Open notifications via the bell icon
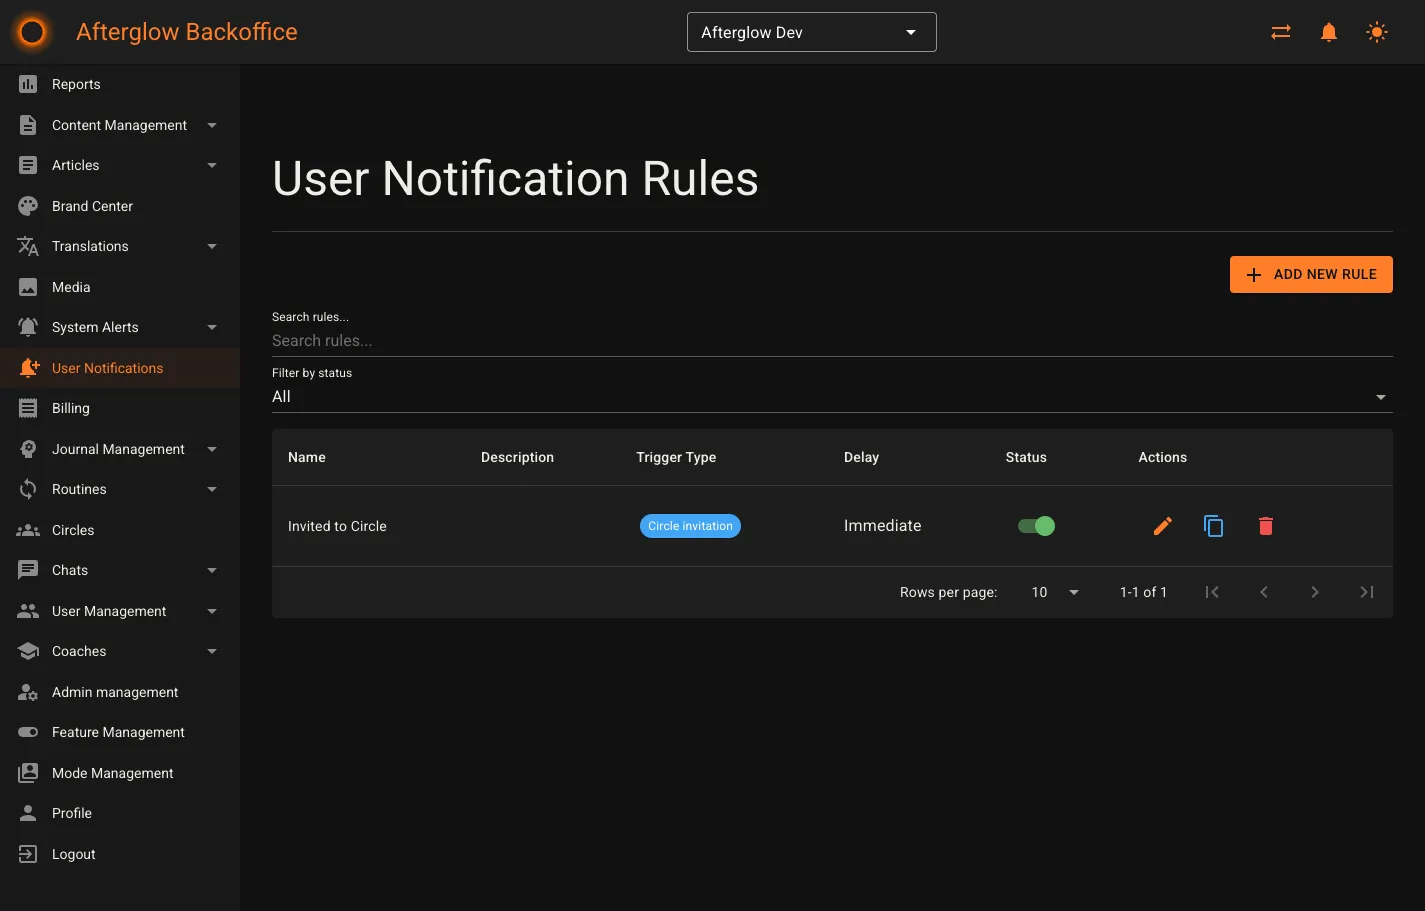The height and width of the screenshot is (911, 1425). [1328, 31]
